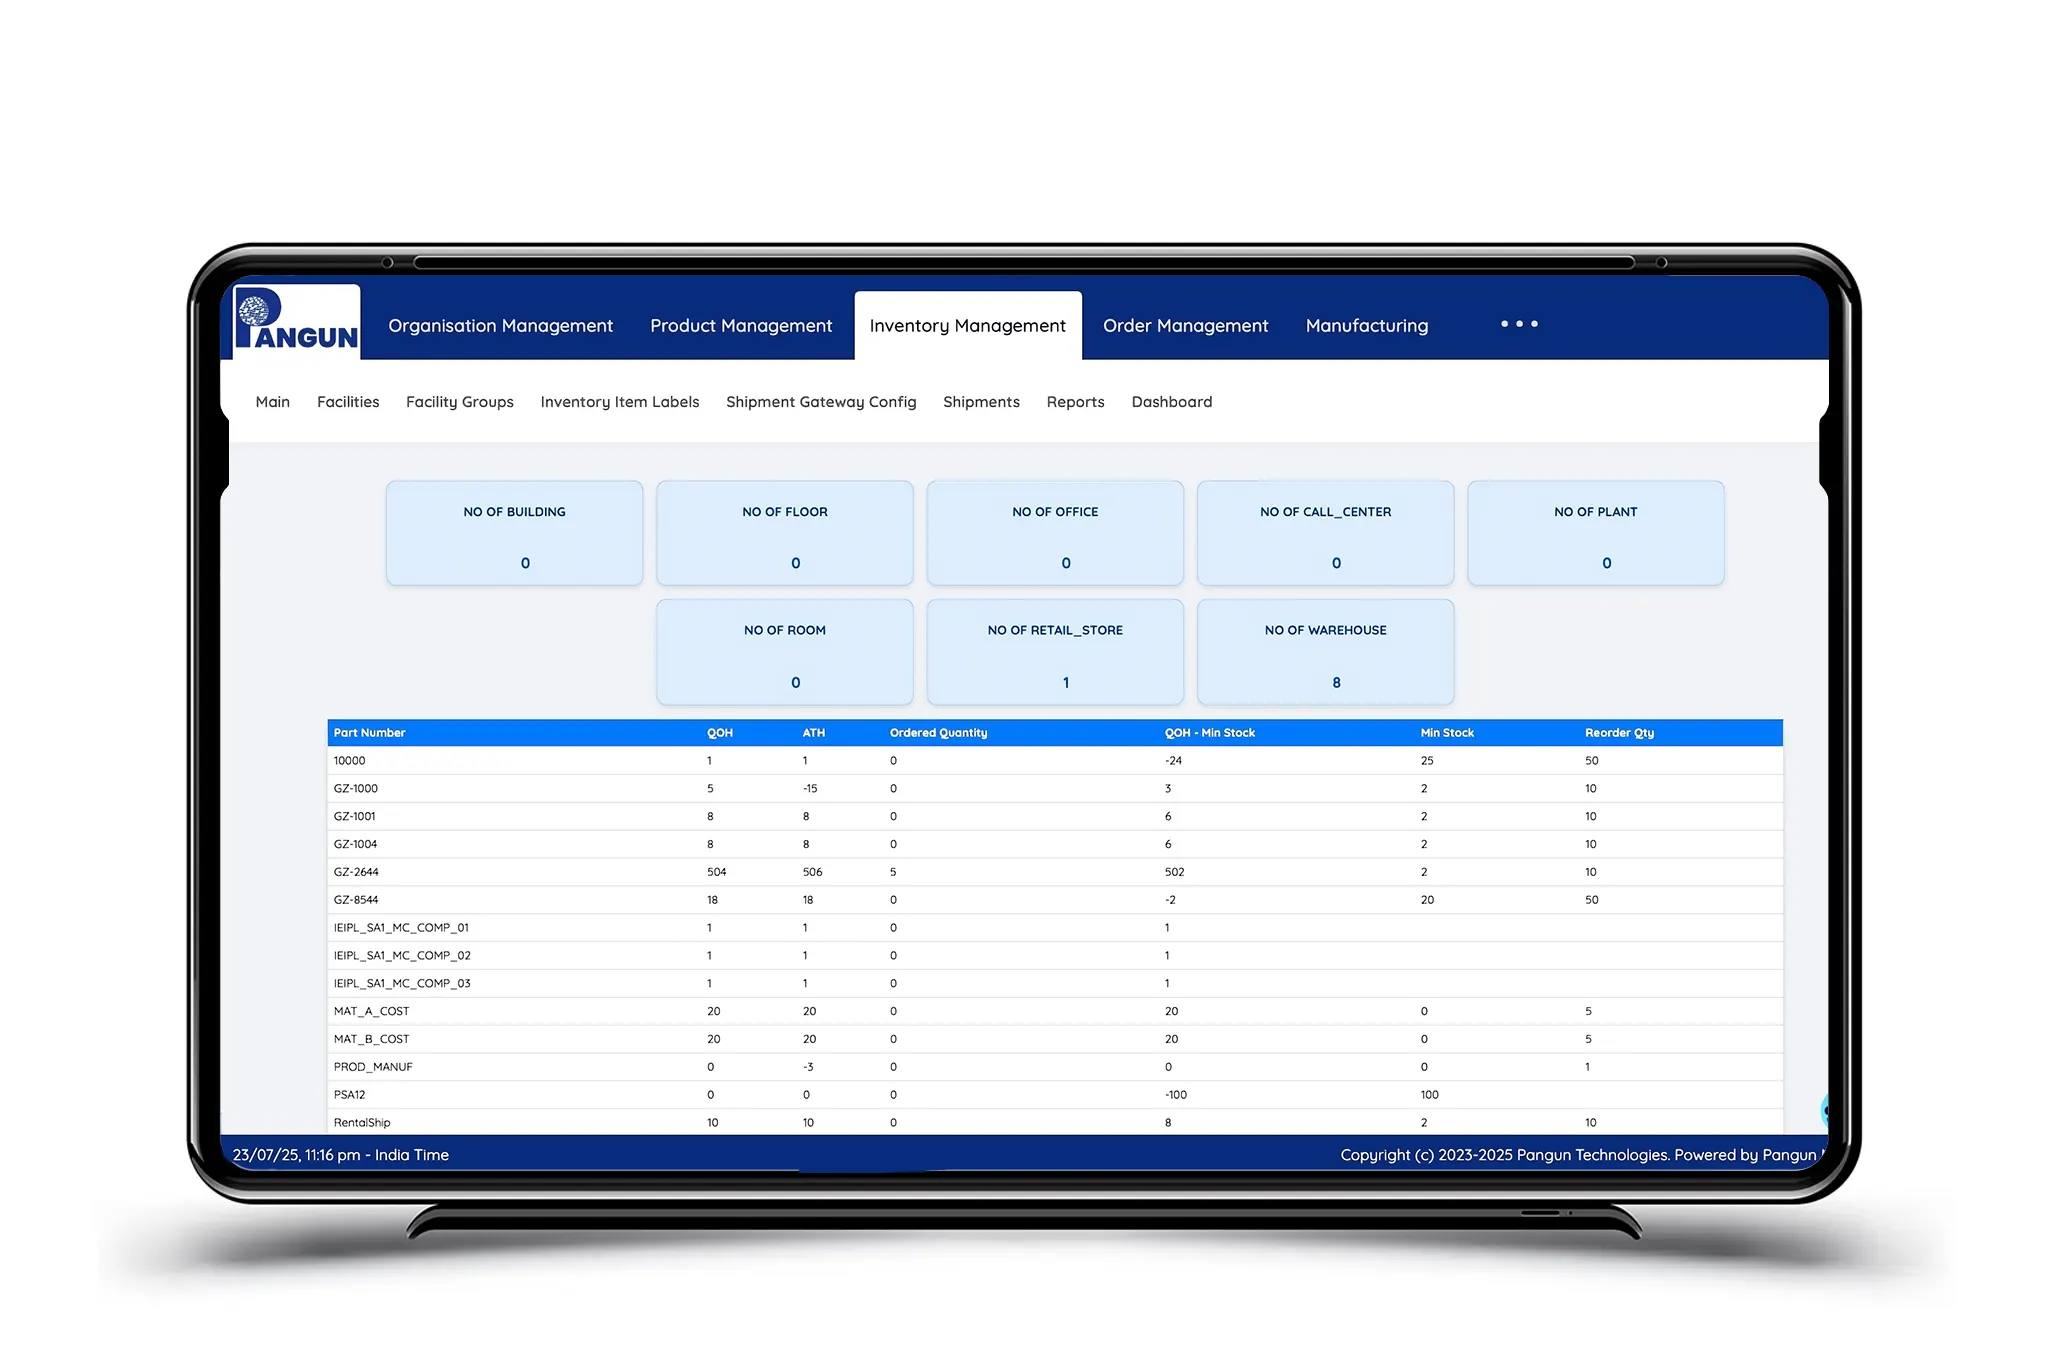
Task: Click the NO OF BUILDING card
Action: 514,533
